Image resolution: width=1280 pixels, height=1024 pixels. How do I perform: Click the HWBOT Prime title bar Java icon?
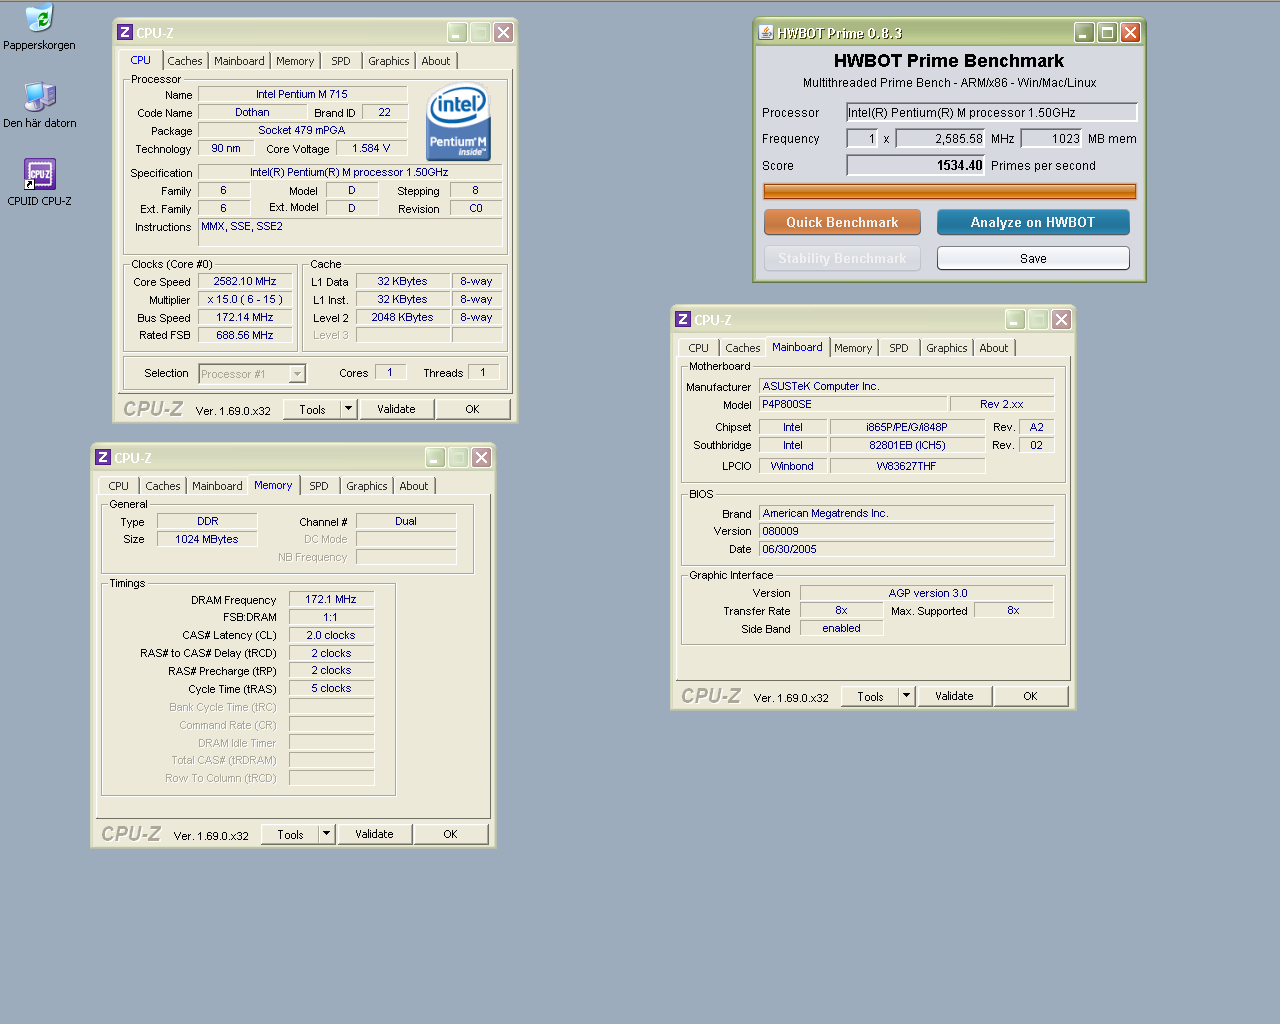point(766,33)
